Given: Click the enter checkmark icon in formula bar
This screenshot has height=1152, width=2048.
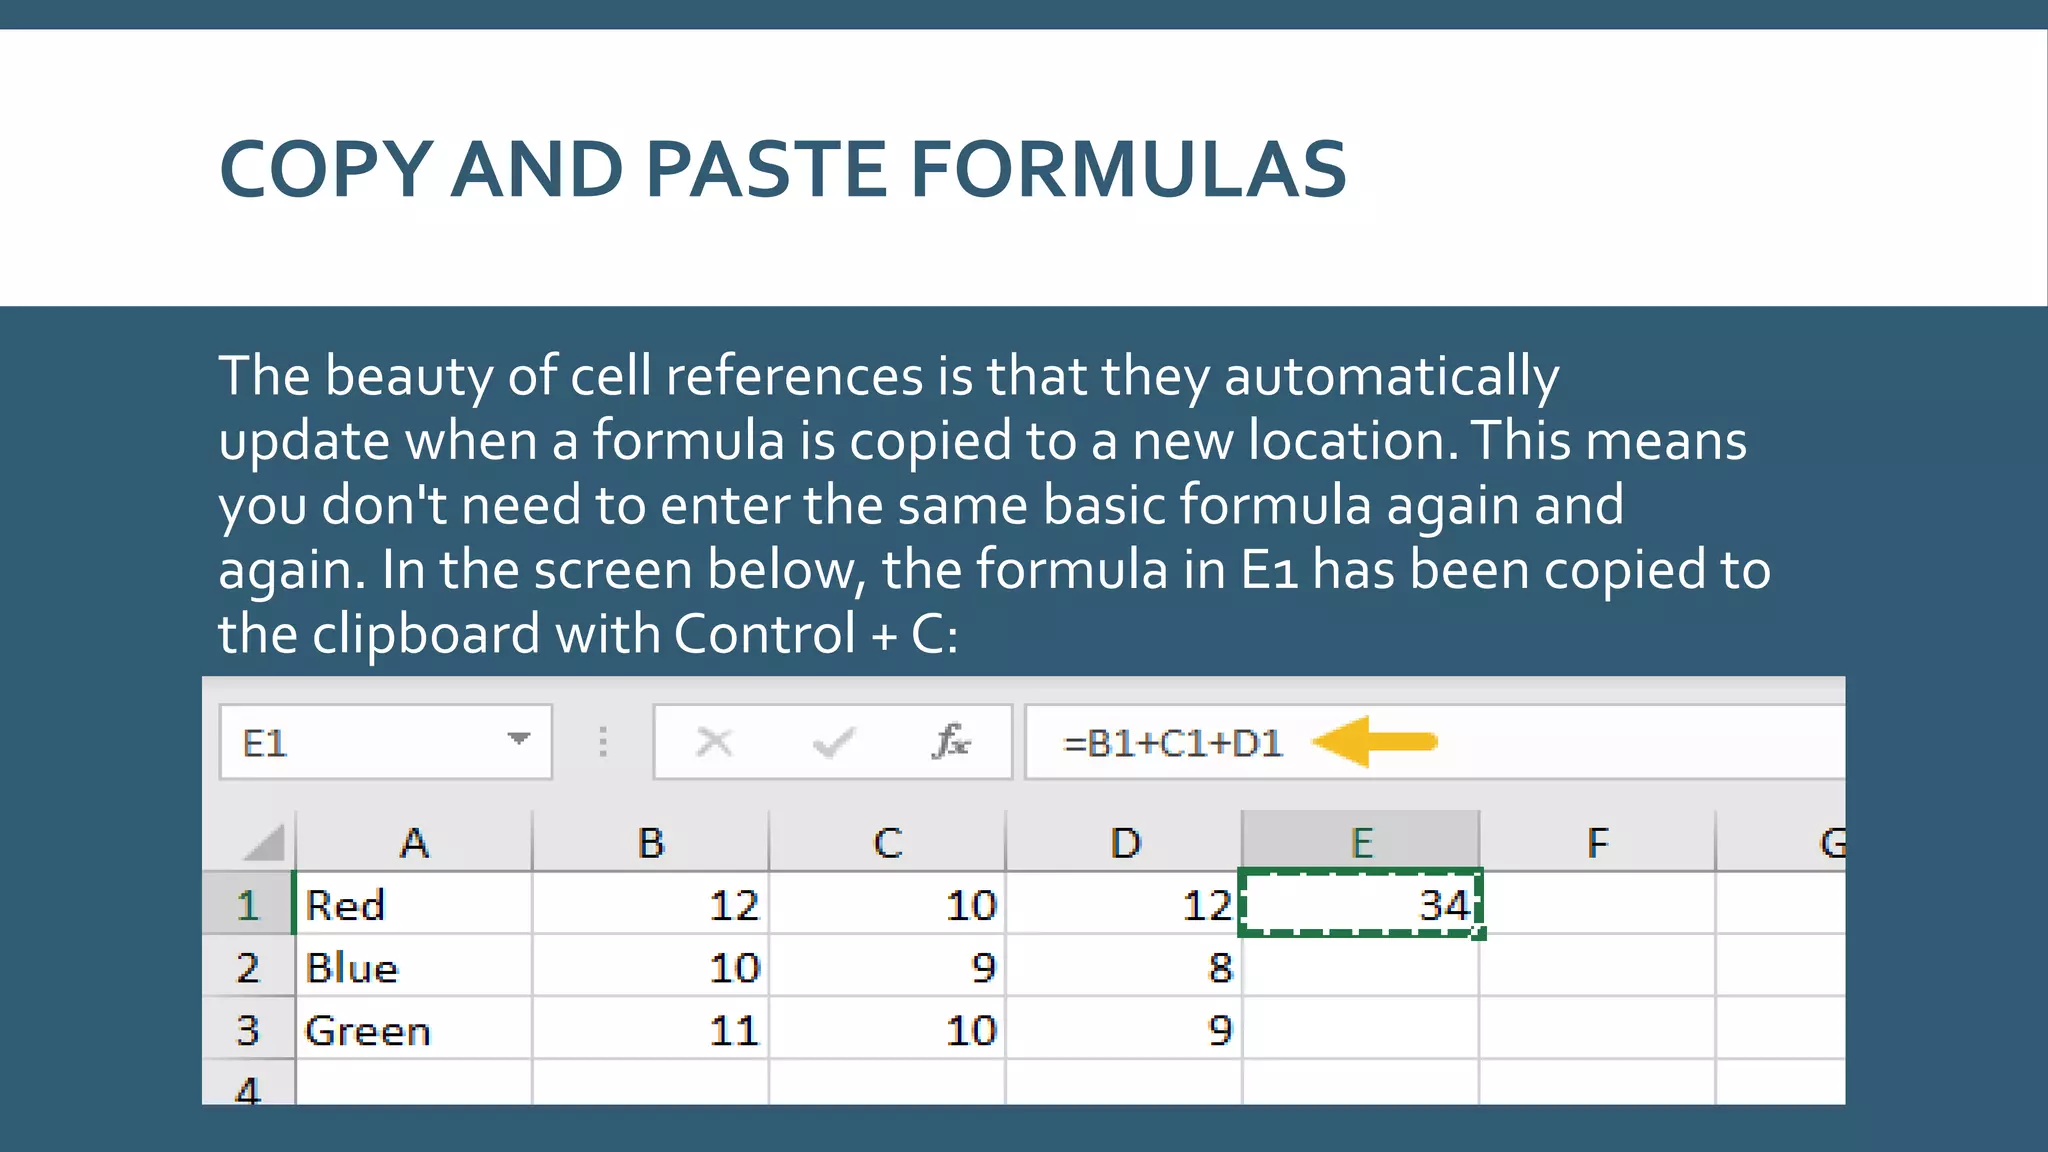Looking at the screenshot, I should pyautogui.click(x=832, y=742).
